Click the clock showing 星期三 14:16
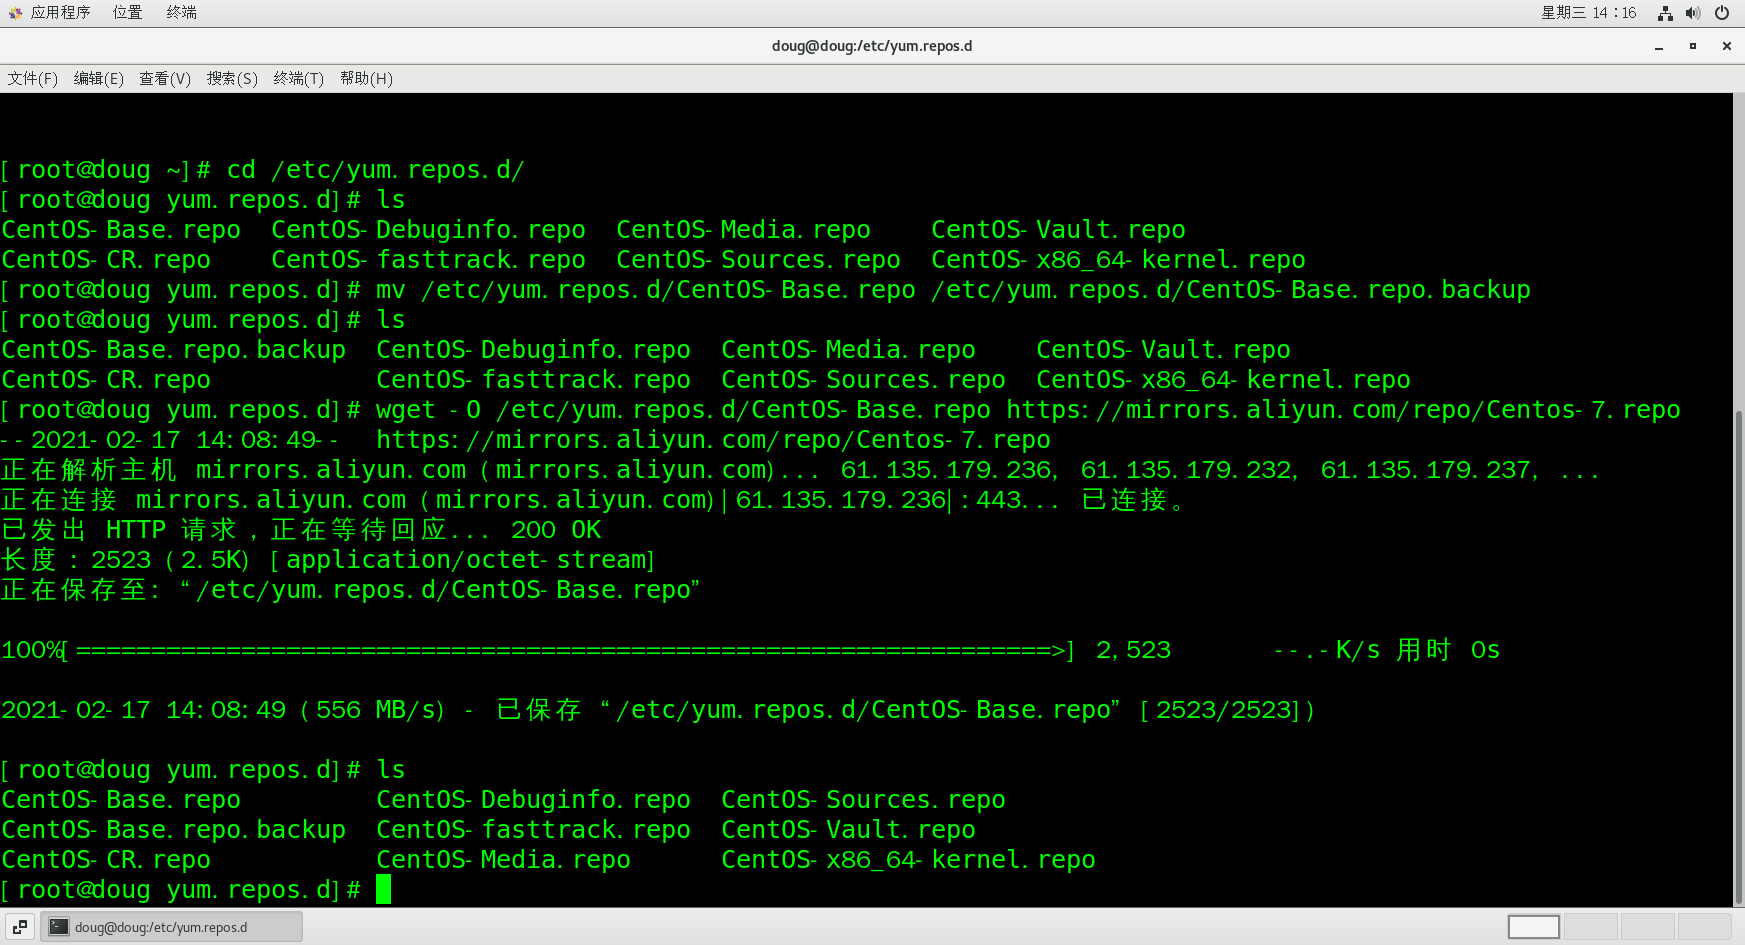This screenshot has width=1745, height=945. pyautogui.click(x=1589, y=13)
